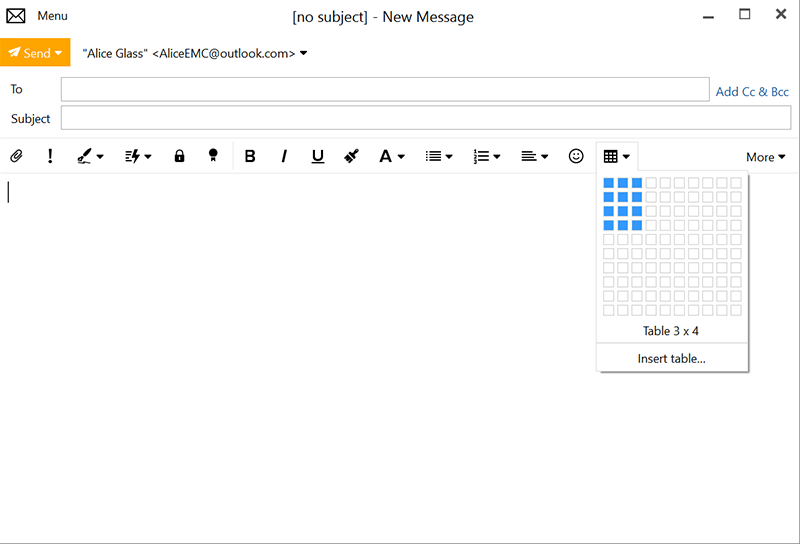Open the sender account dropdown arrow
Screen dimensions: 800x544
[x=304, y=53]
